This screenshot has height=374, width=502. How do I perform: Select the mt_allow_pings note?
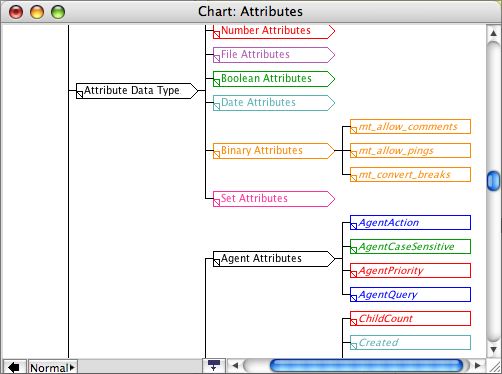coord(410,151)
